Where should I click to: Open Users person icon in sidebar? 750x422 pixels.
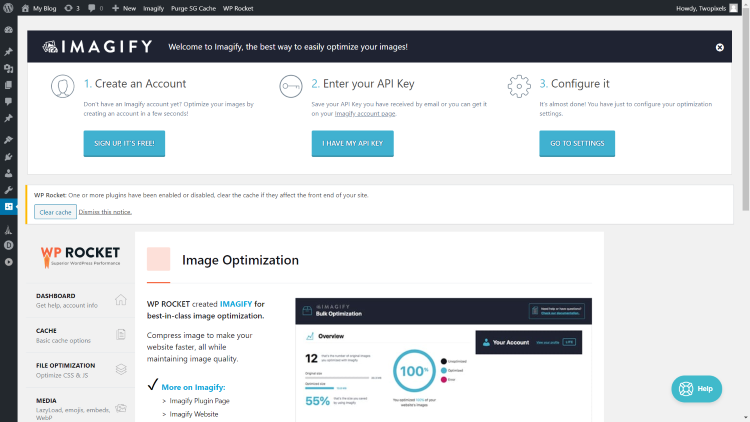coord(8,173)
